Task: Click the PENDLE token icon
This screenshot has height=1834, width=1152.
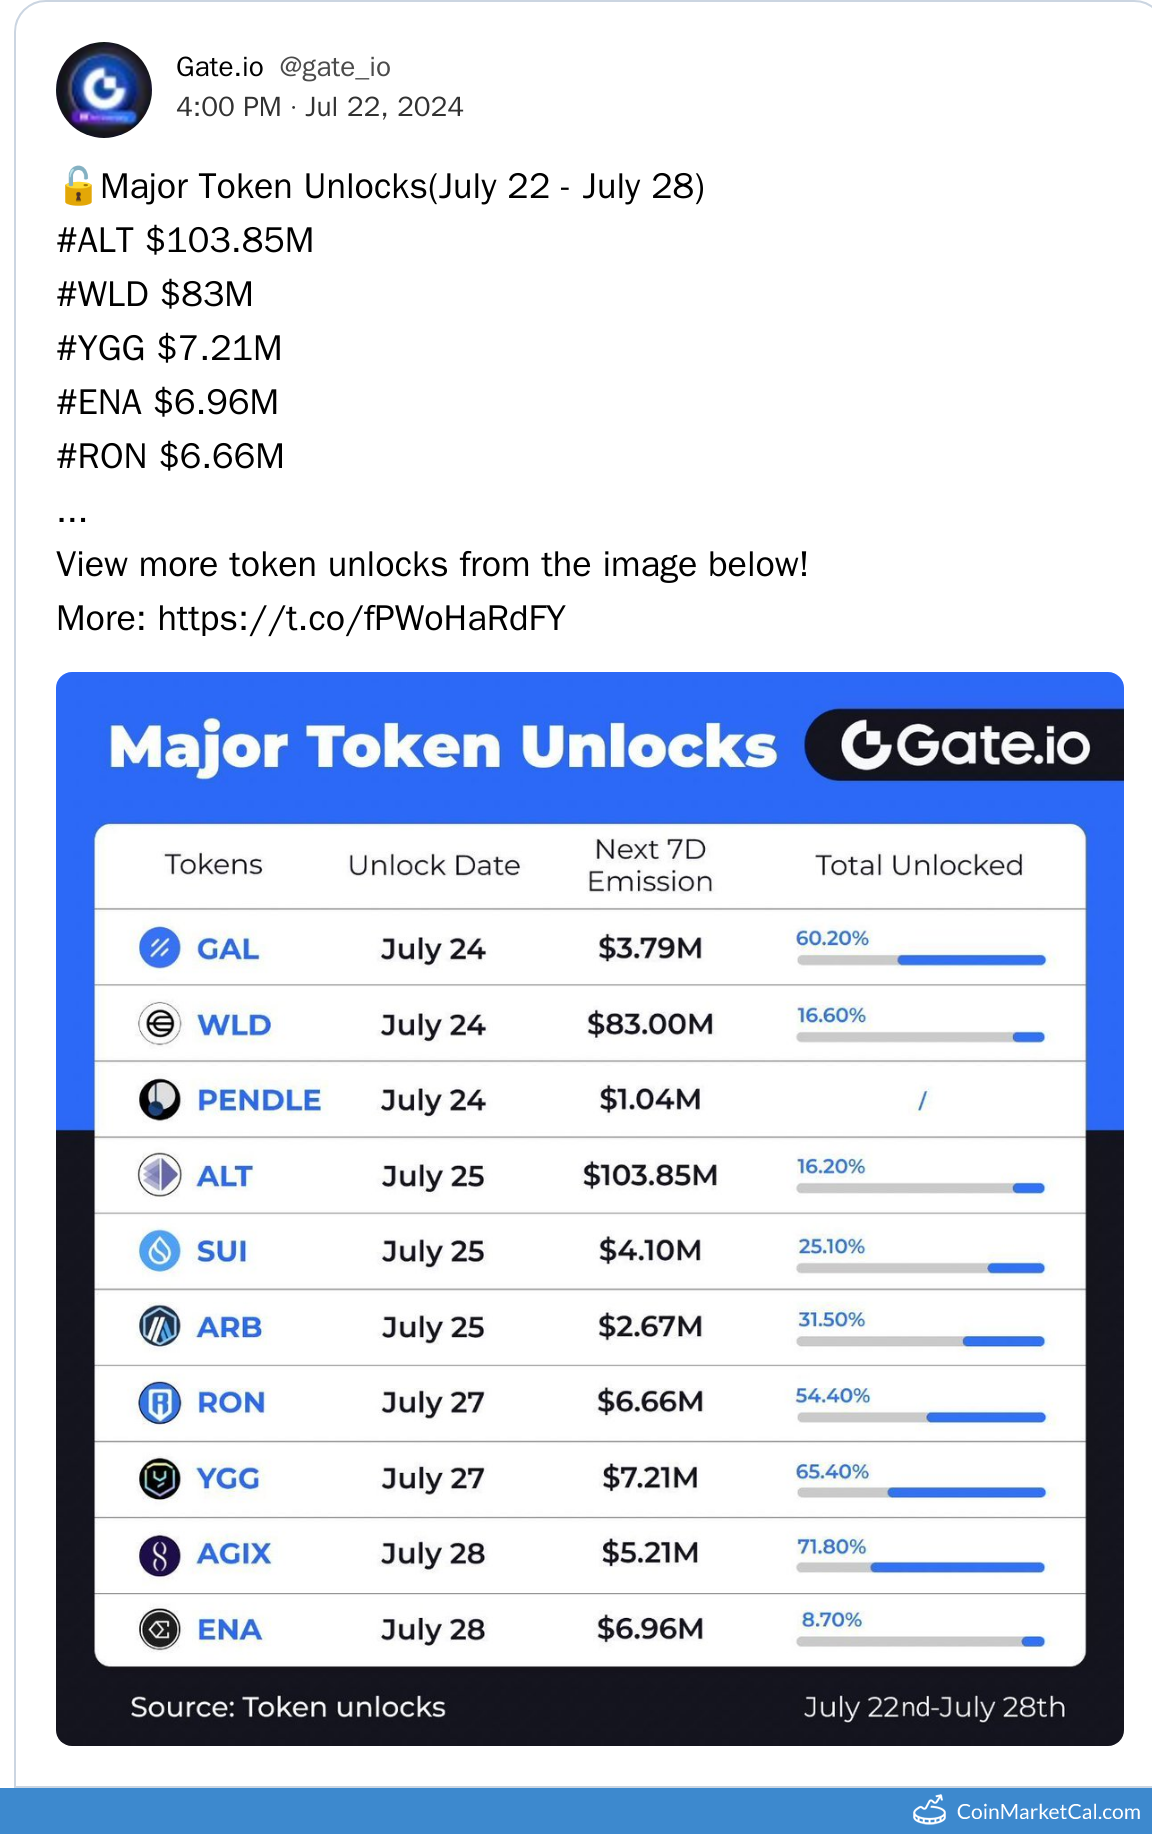Action: [159, 1100]
